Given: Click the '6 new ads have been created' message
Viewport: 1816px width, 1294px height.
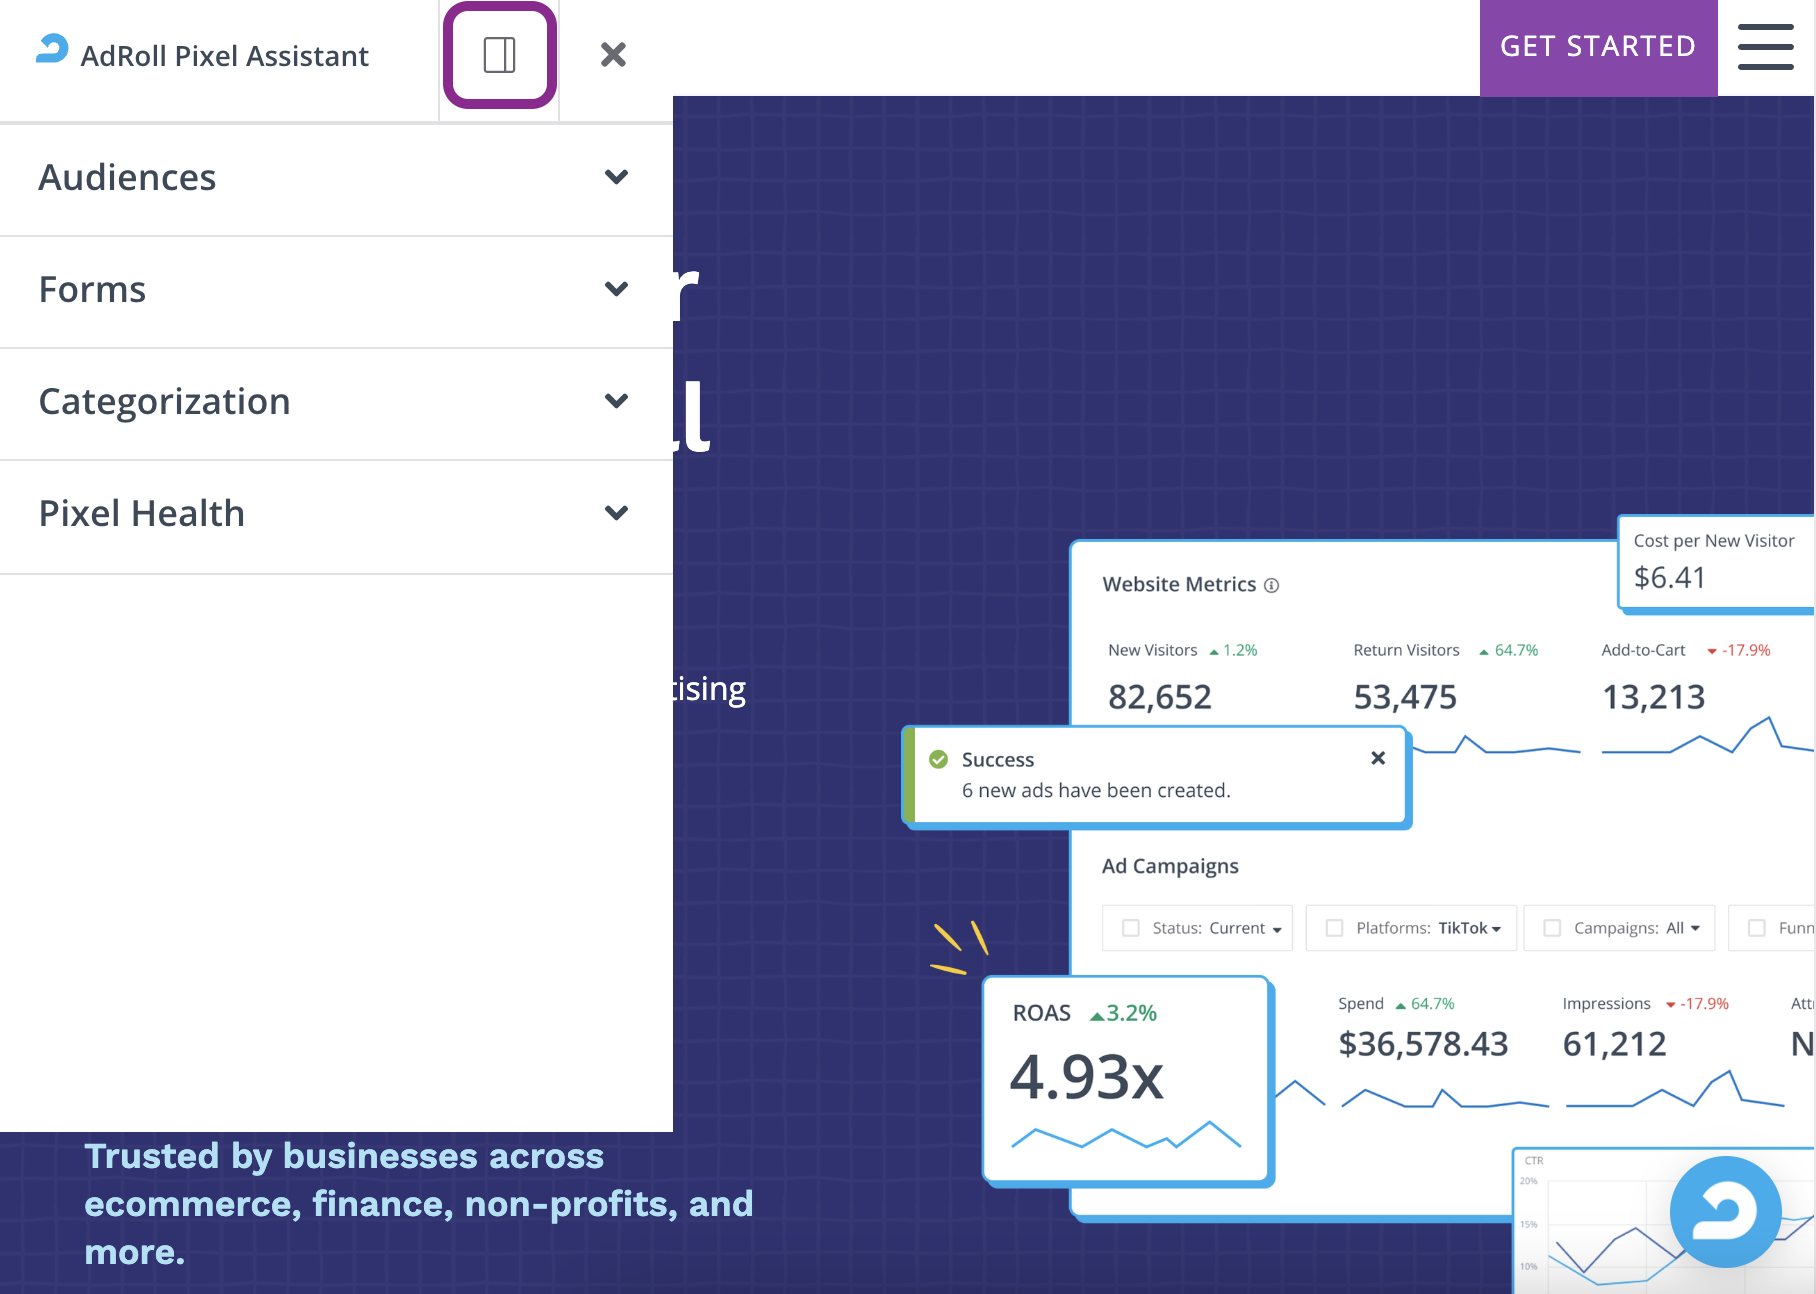Looking at the screenshot, I should [1096, 790].
